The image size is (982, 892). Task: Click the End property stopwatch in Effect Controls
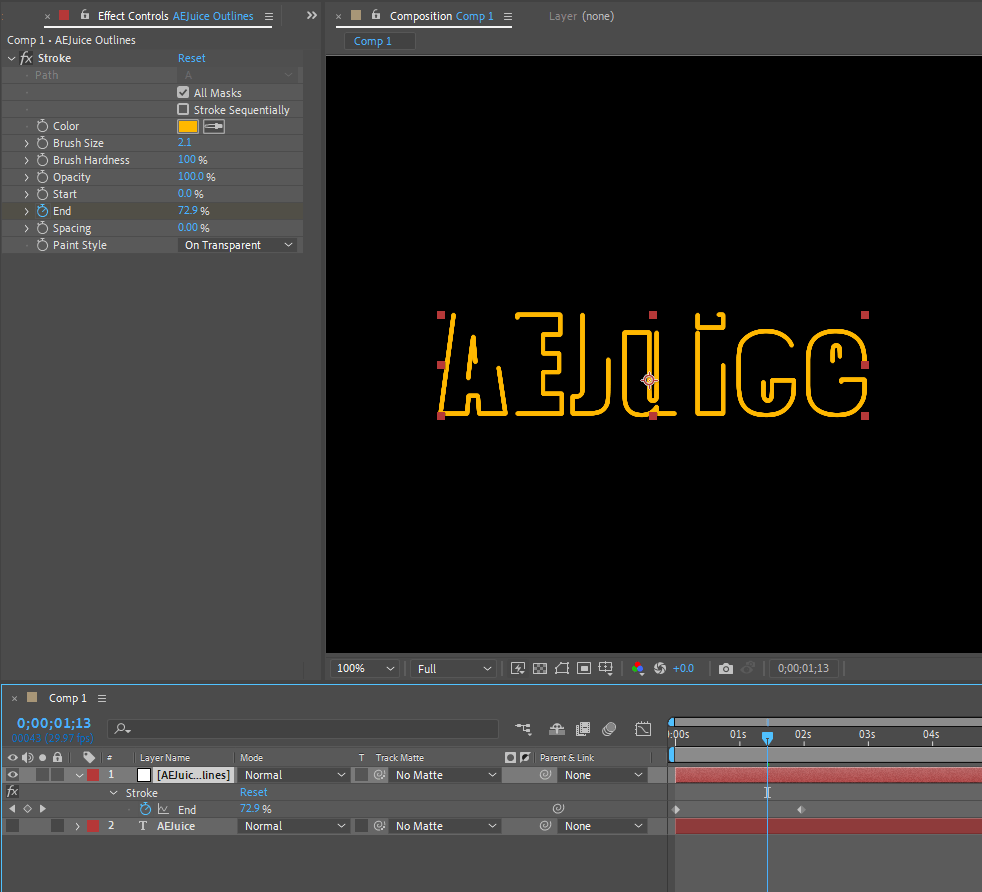[x=42, y=211]
